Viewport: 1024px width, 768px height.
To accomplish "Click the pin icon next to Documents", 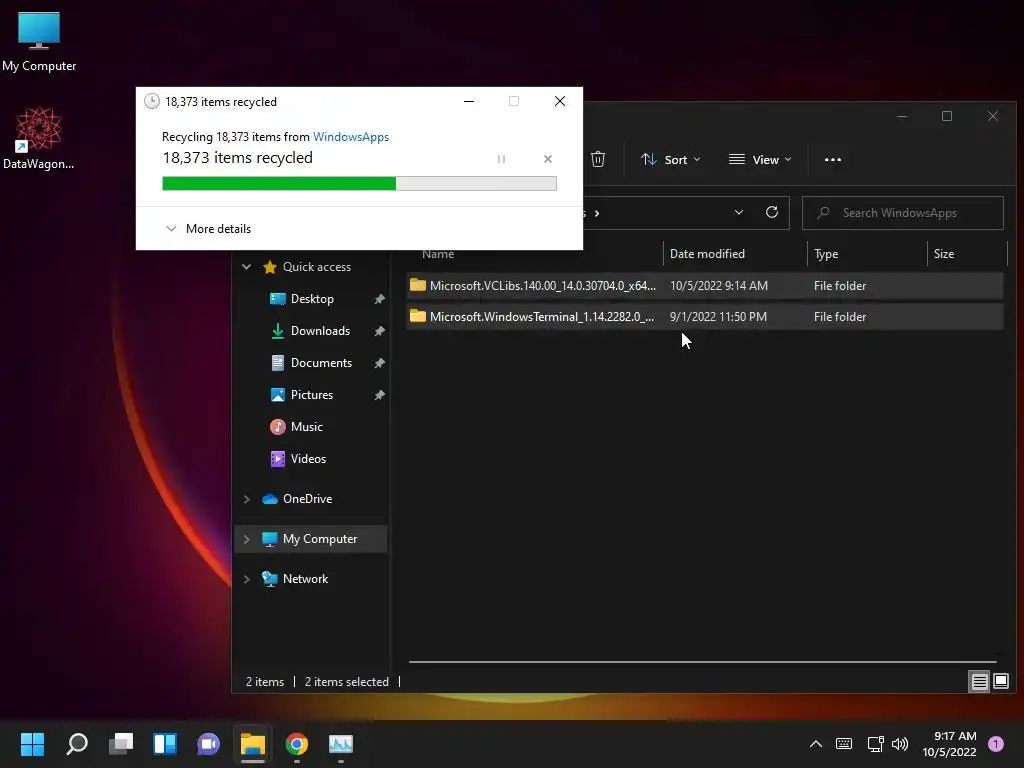I will click(x=379, y=363).
